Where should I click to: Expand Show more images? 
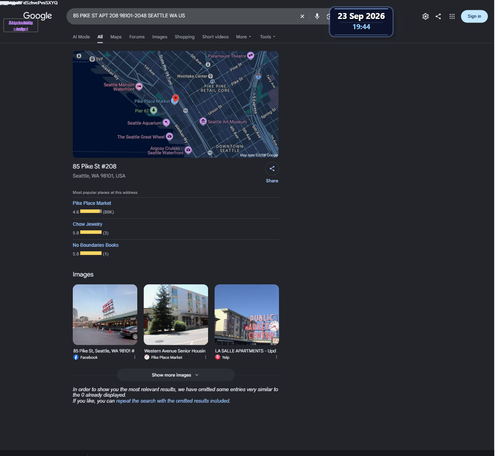[x=176, y=375]
